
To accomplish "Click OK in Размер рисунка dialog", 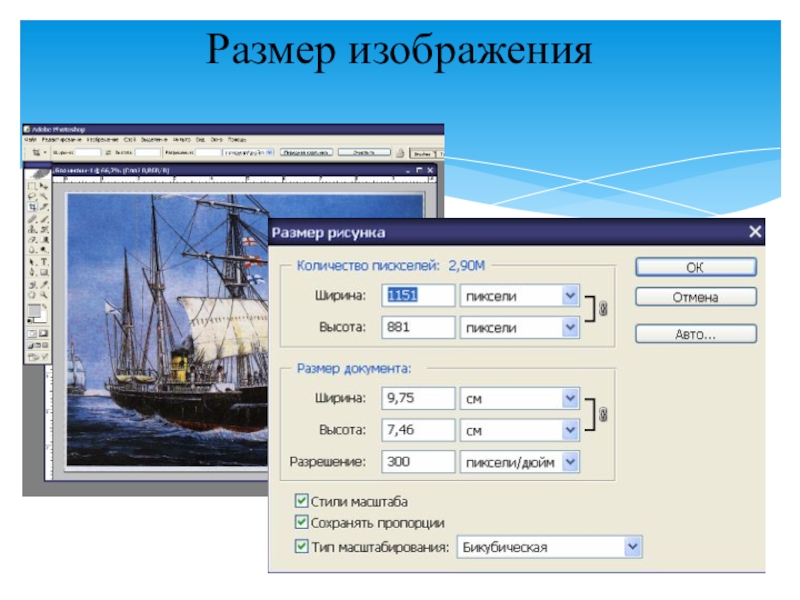I will click(x=695, y=267).
